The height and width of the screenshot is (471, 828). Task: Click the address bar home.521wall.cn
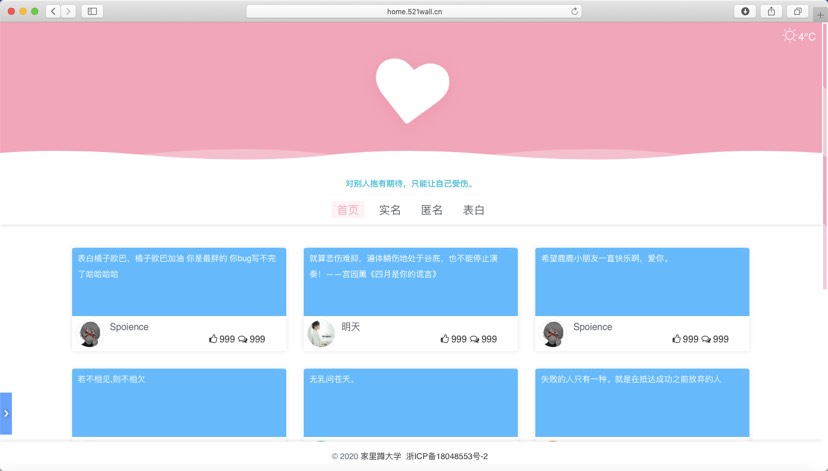(x=414, y=11)
